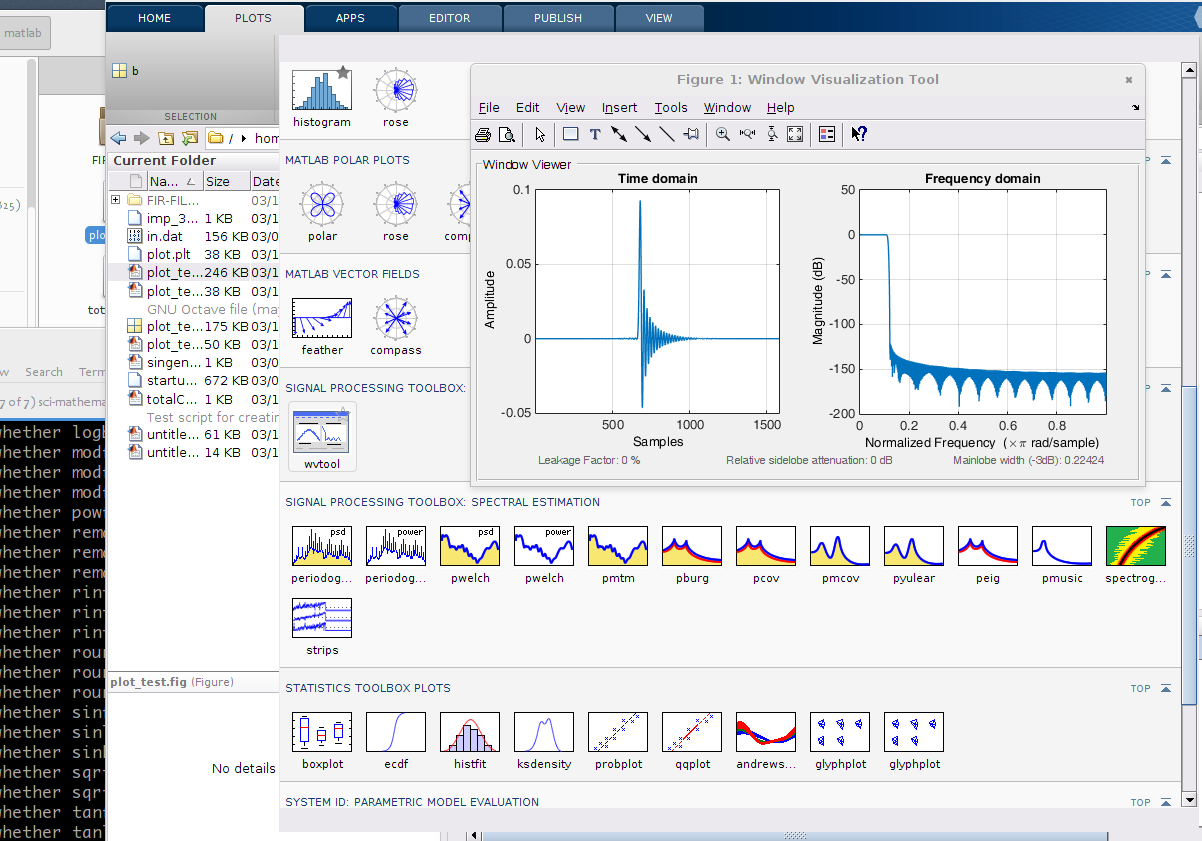Select the Edit Plot pointer tool
The width and height of the screenshot is (1202, 841).
tap(540, 134)
